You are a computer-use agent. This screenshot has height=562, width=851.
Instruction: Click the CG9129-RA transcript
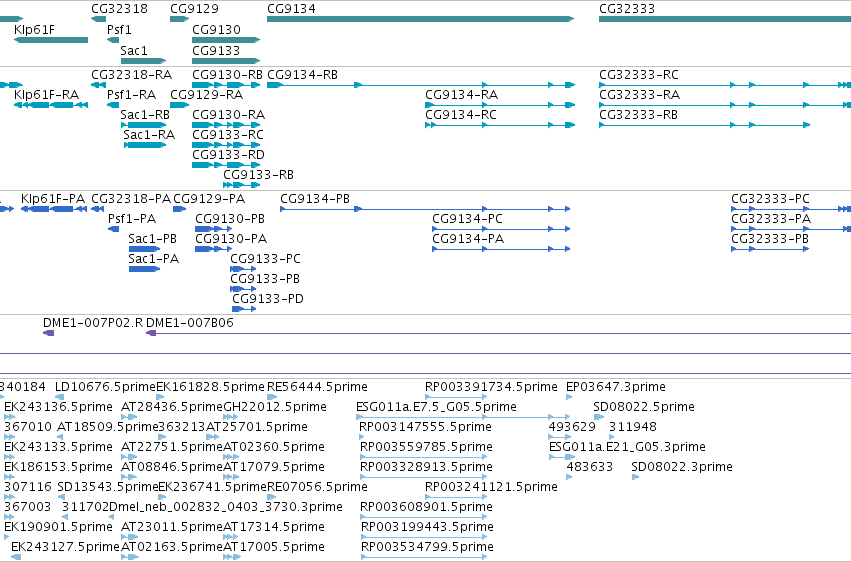(179, 105)
